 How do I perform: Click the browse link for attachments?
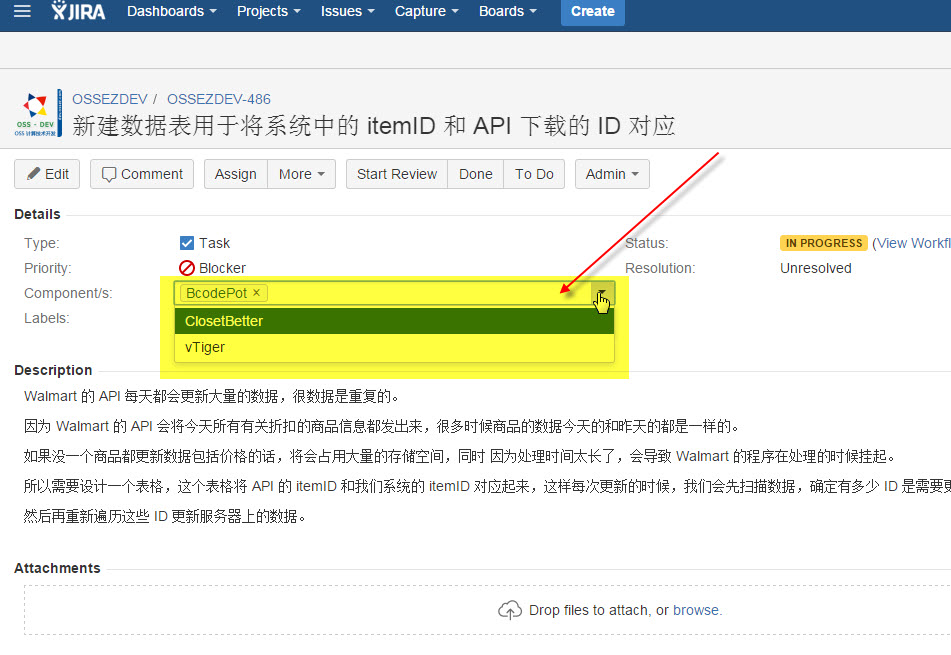coord(696,610)
